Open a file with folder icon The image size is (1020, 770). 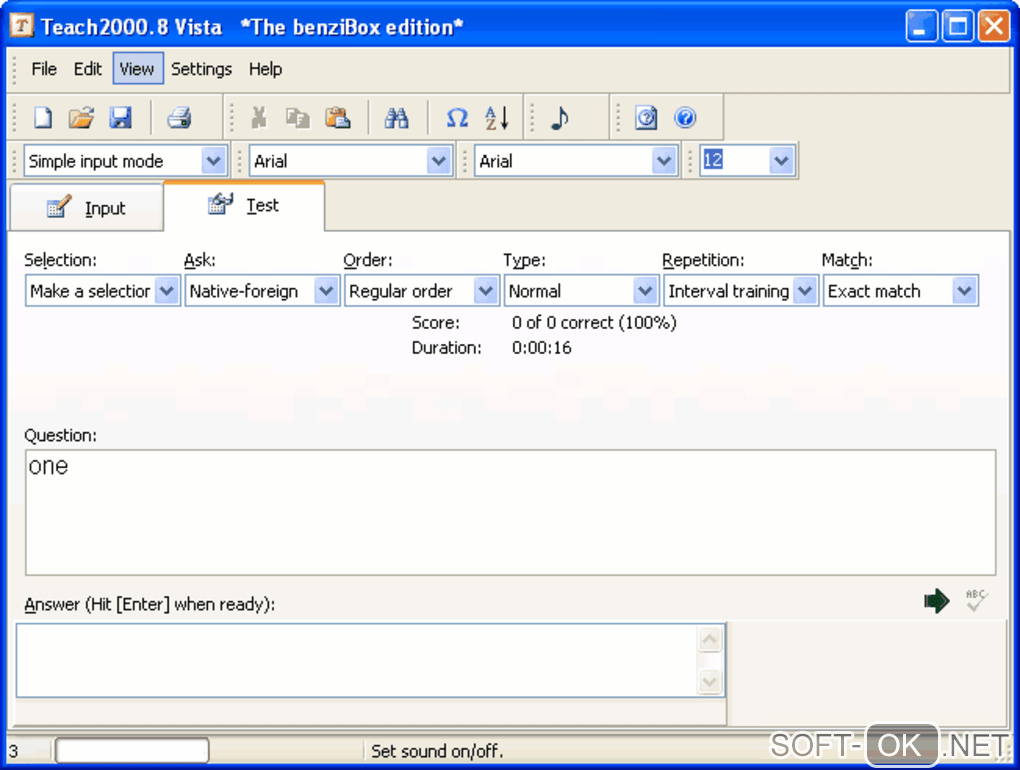pos(82,118)
